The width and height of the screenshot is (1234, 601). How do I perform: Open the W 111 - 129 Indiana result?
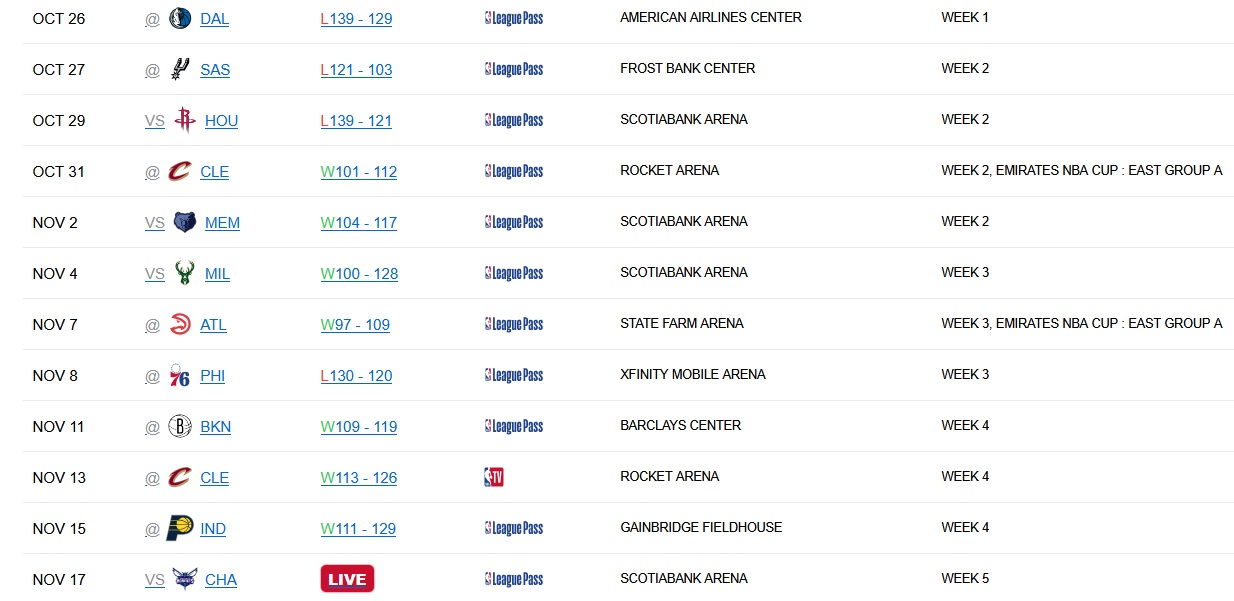358,529
